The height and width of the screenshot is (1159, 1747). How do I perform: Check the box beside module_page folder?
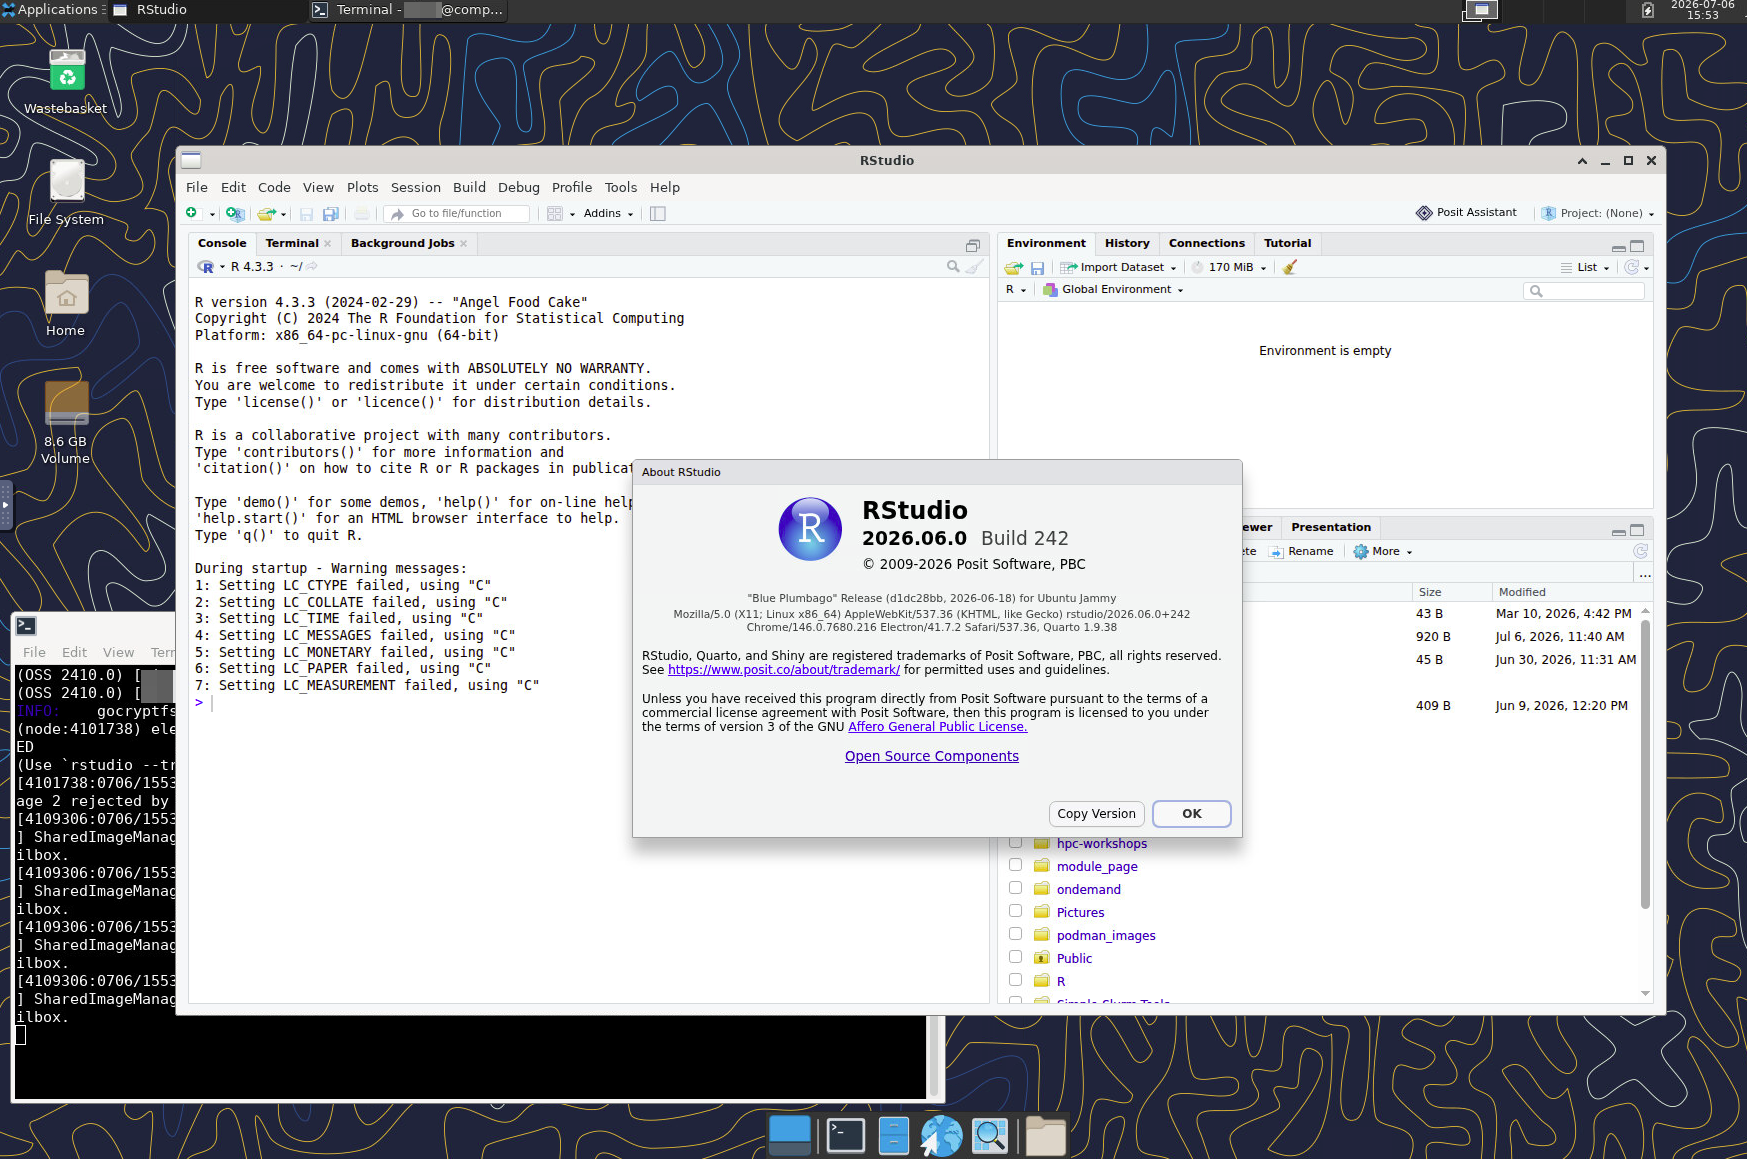tap(1015, 865)
